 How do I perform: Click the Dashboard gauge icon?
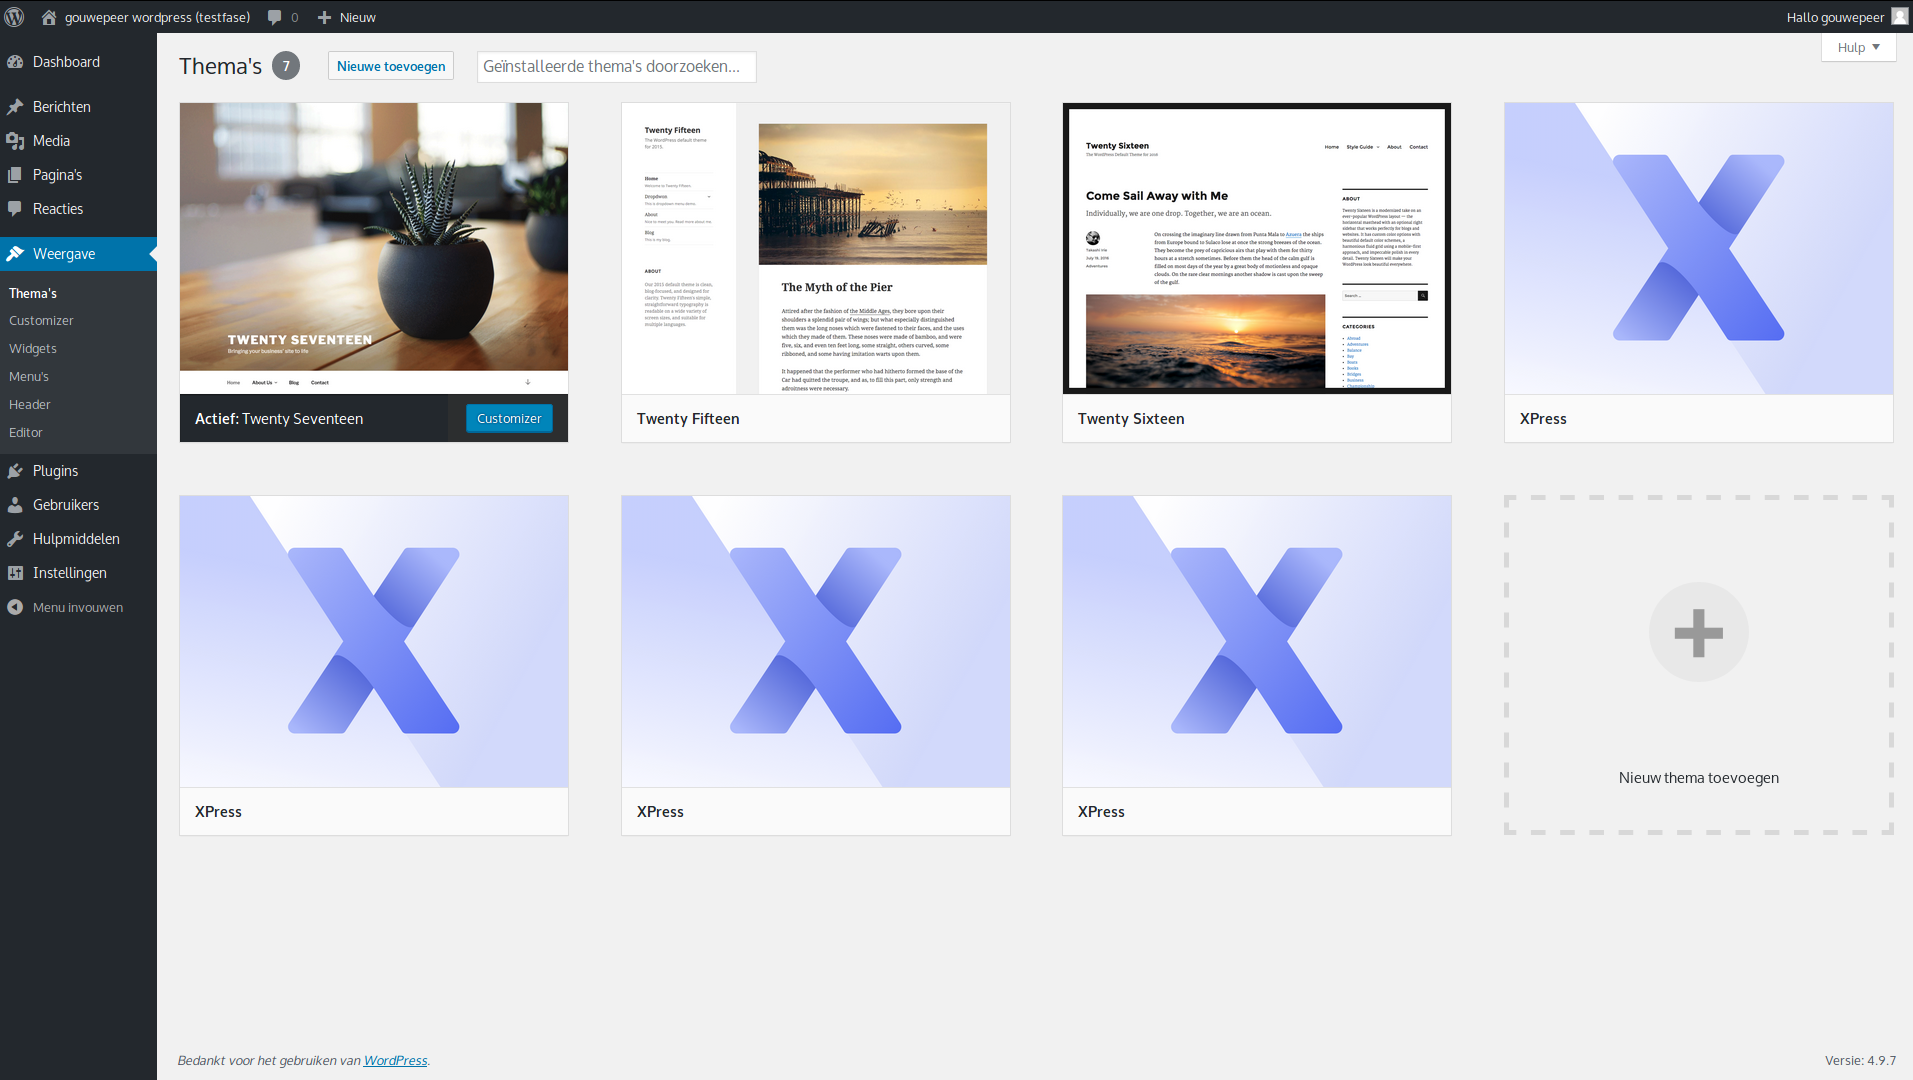coord(15,61)
